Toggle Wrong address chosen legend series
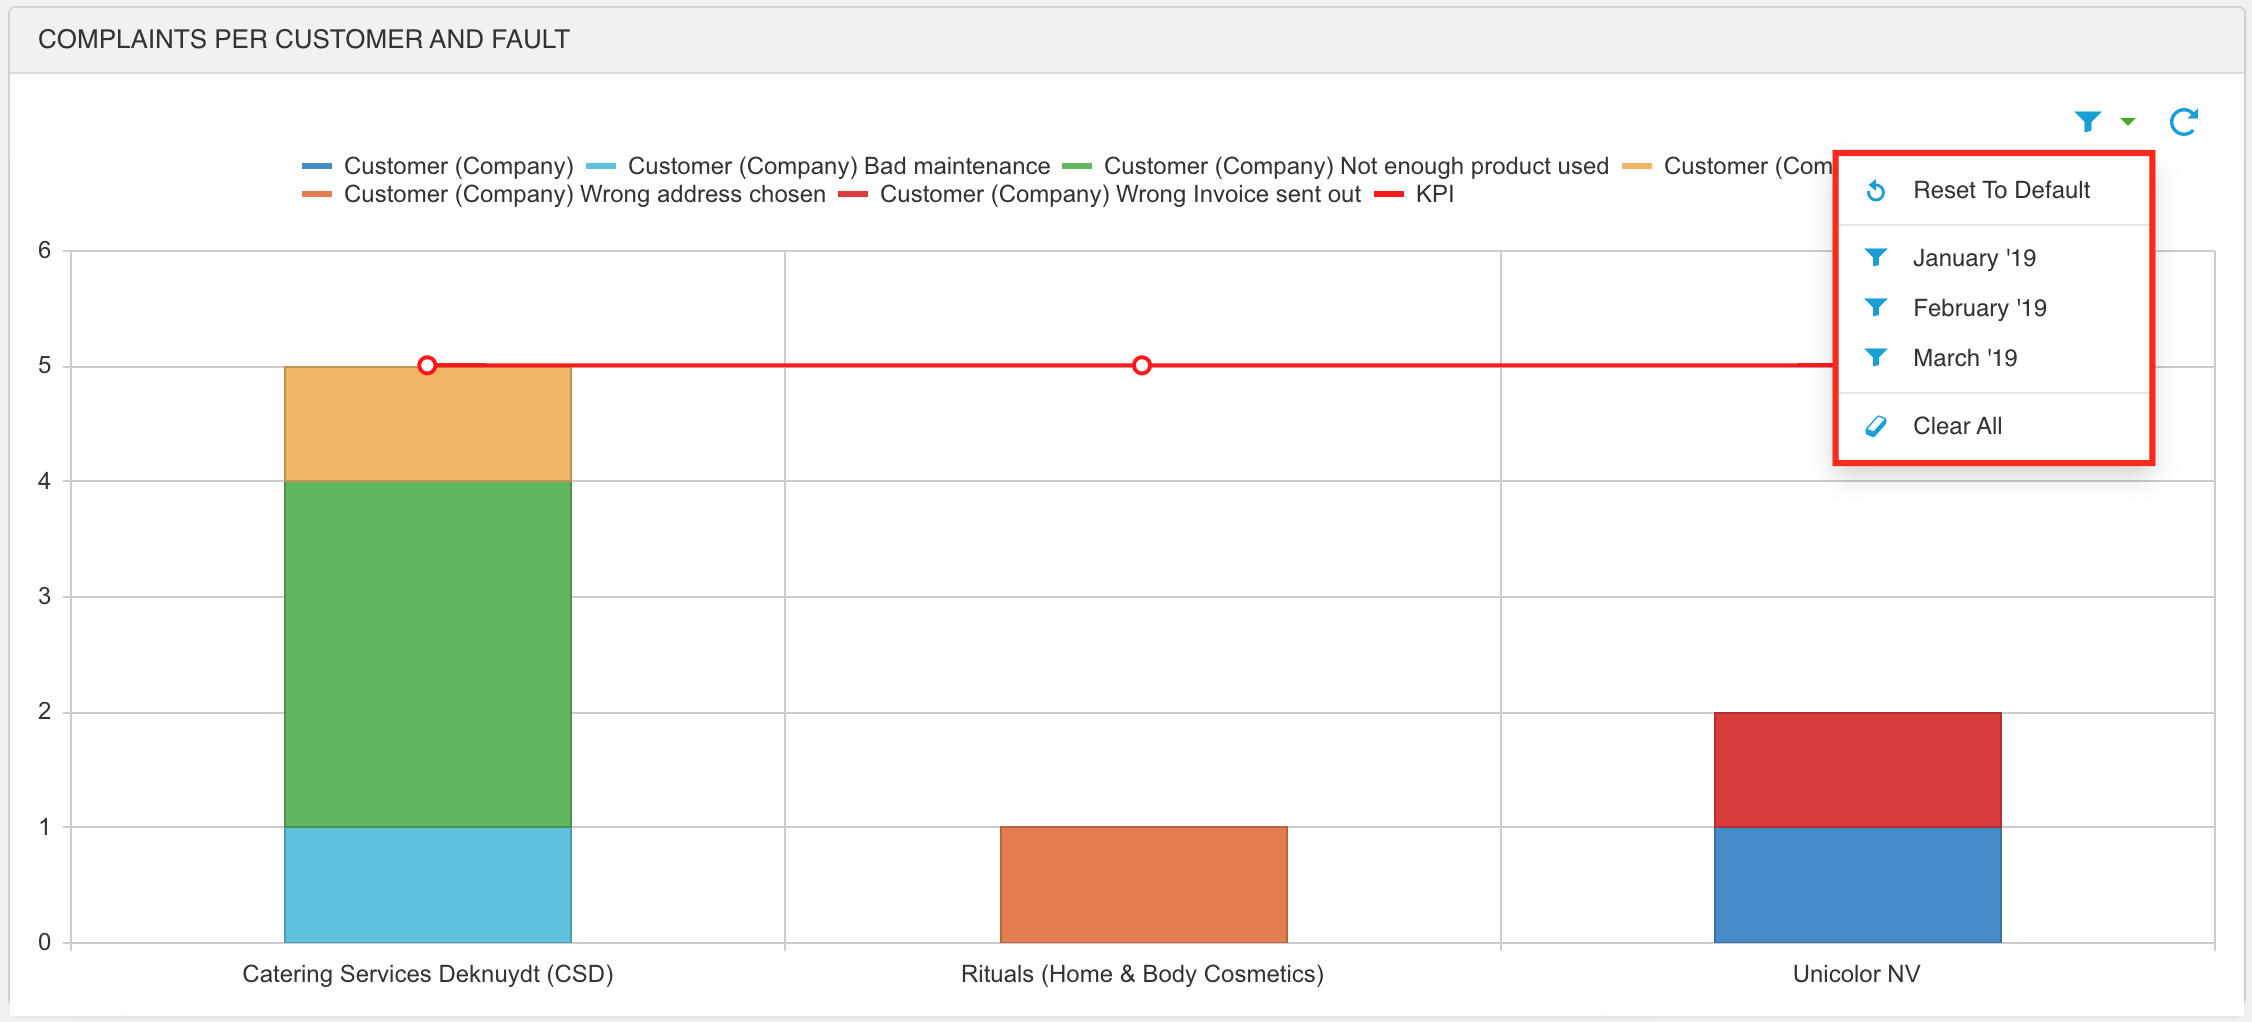Image resolution: width=2252 pixels, height=1022 pixels. click(564, 194)
